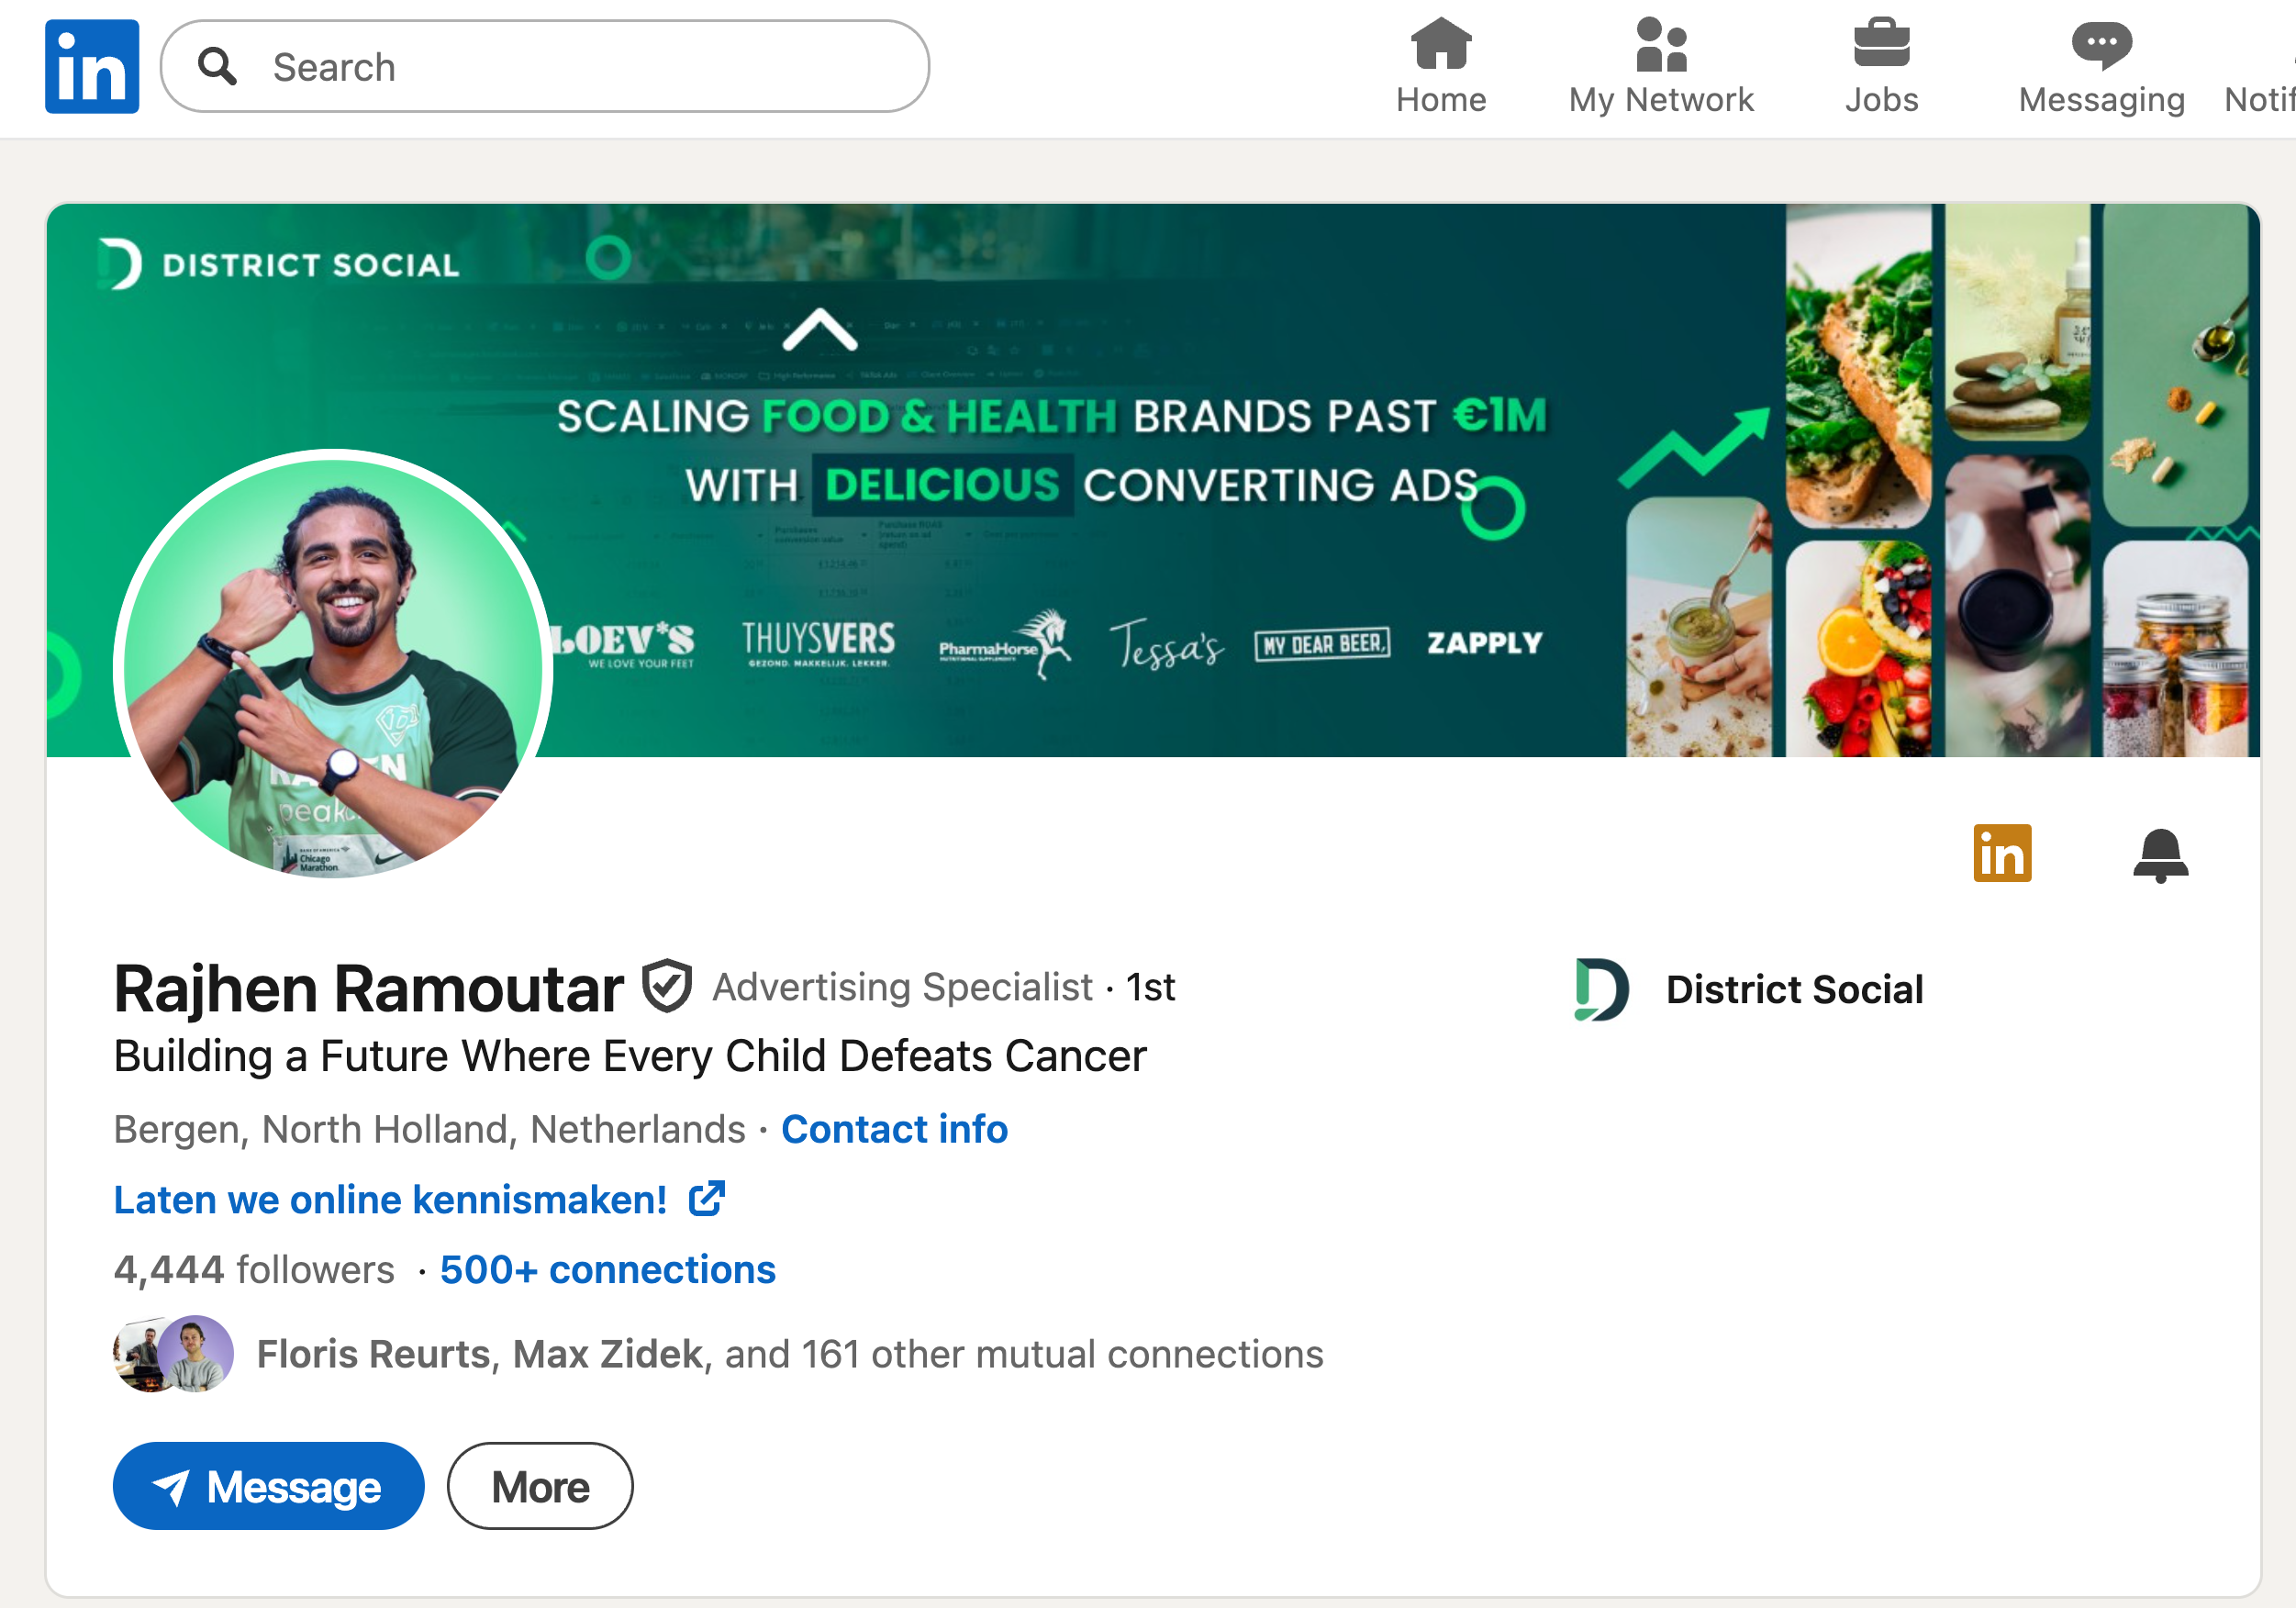Click the Rajhen Ramoutar name heading

point(369,989)
